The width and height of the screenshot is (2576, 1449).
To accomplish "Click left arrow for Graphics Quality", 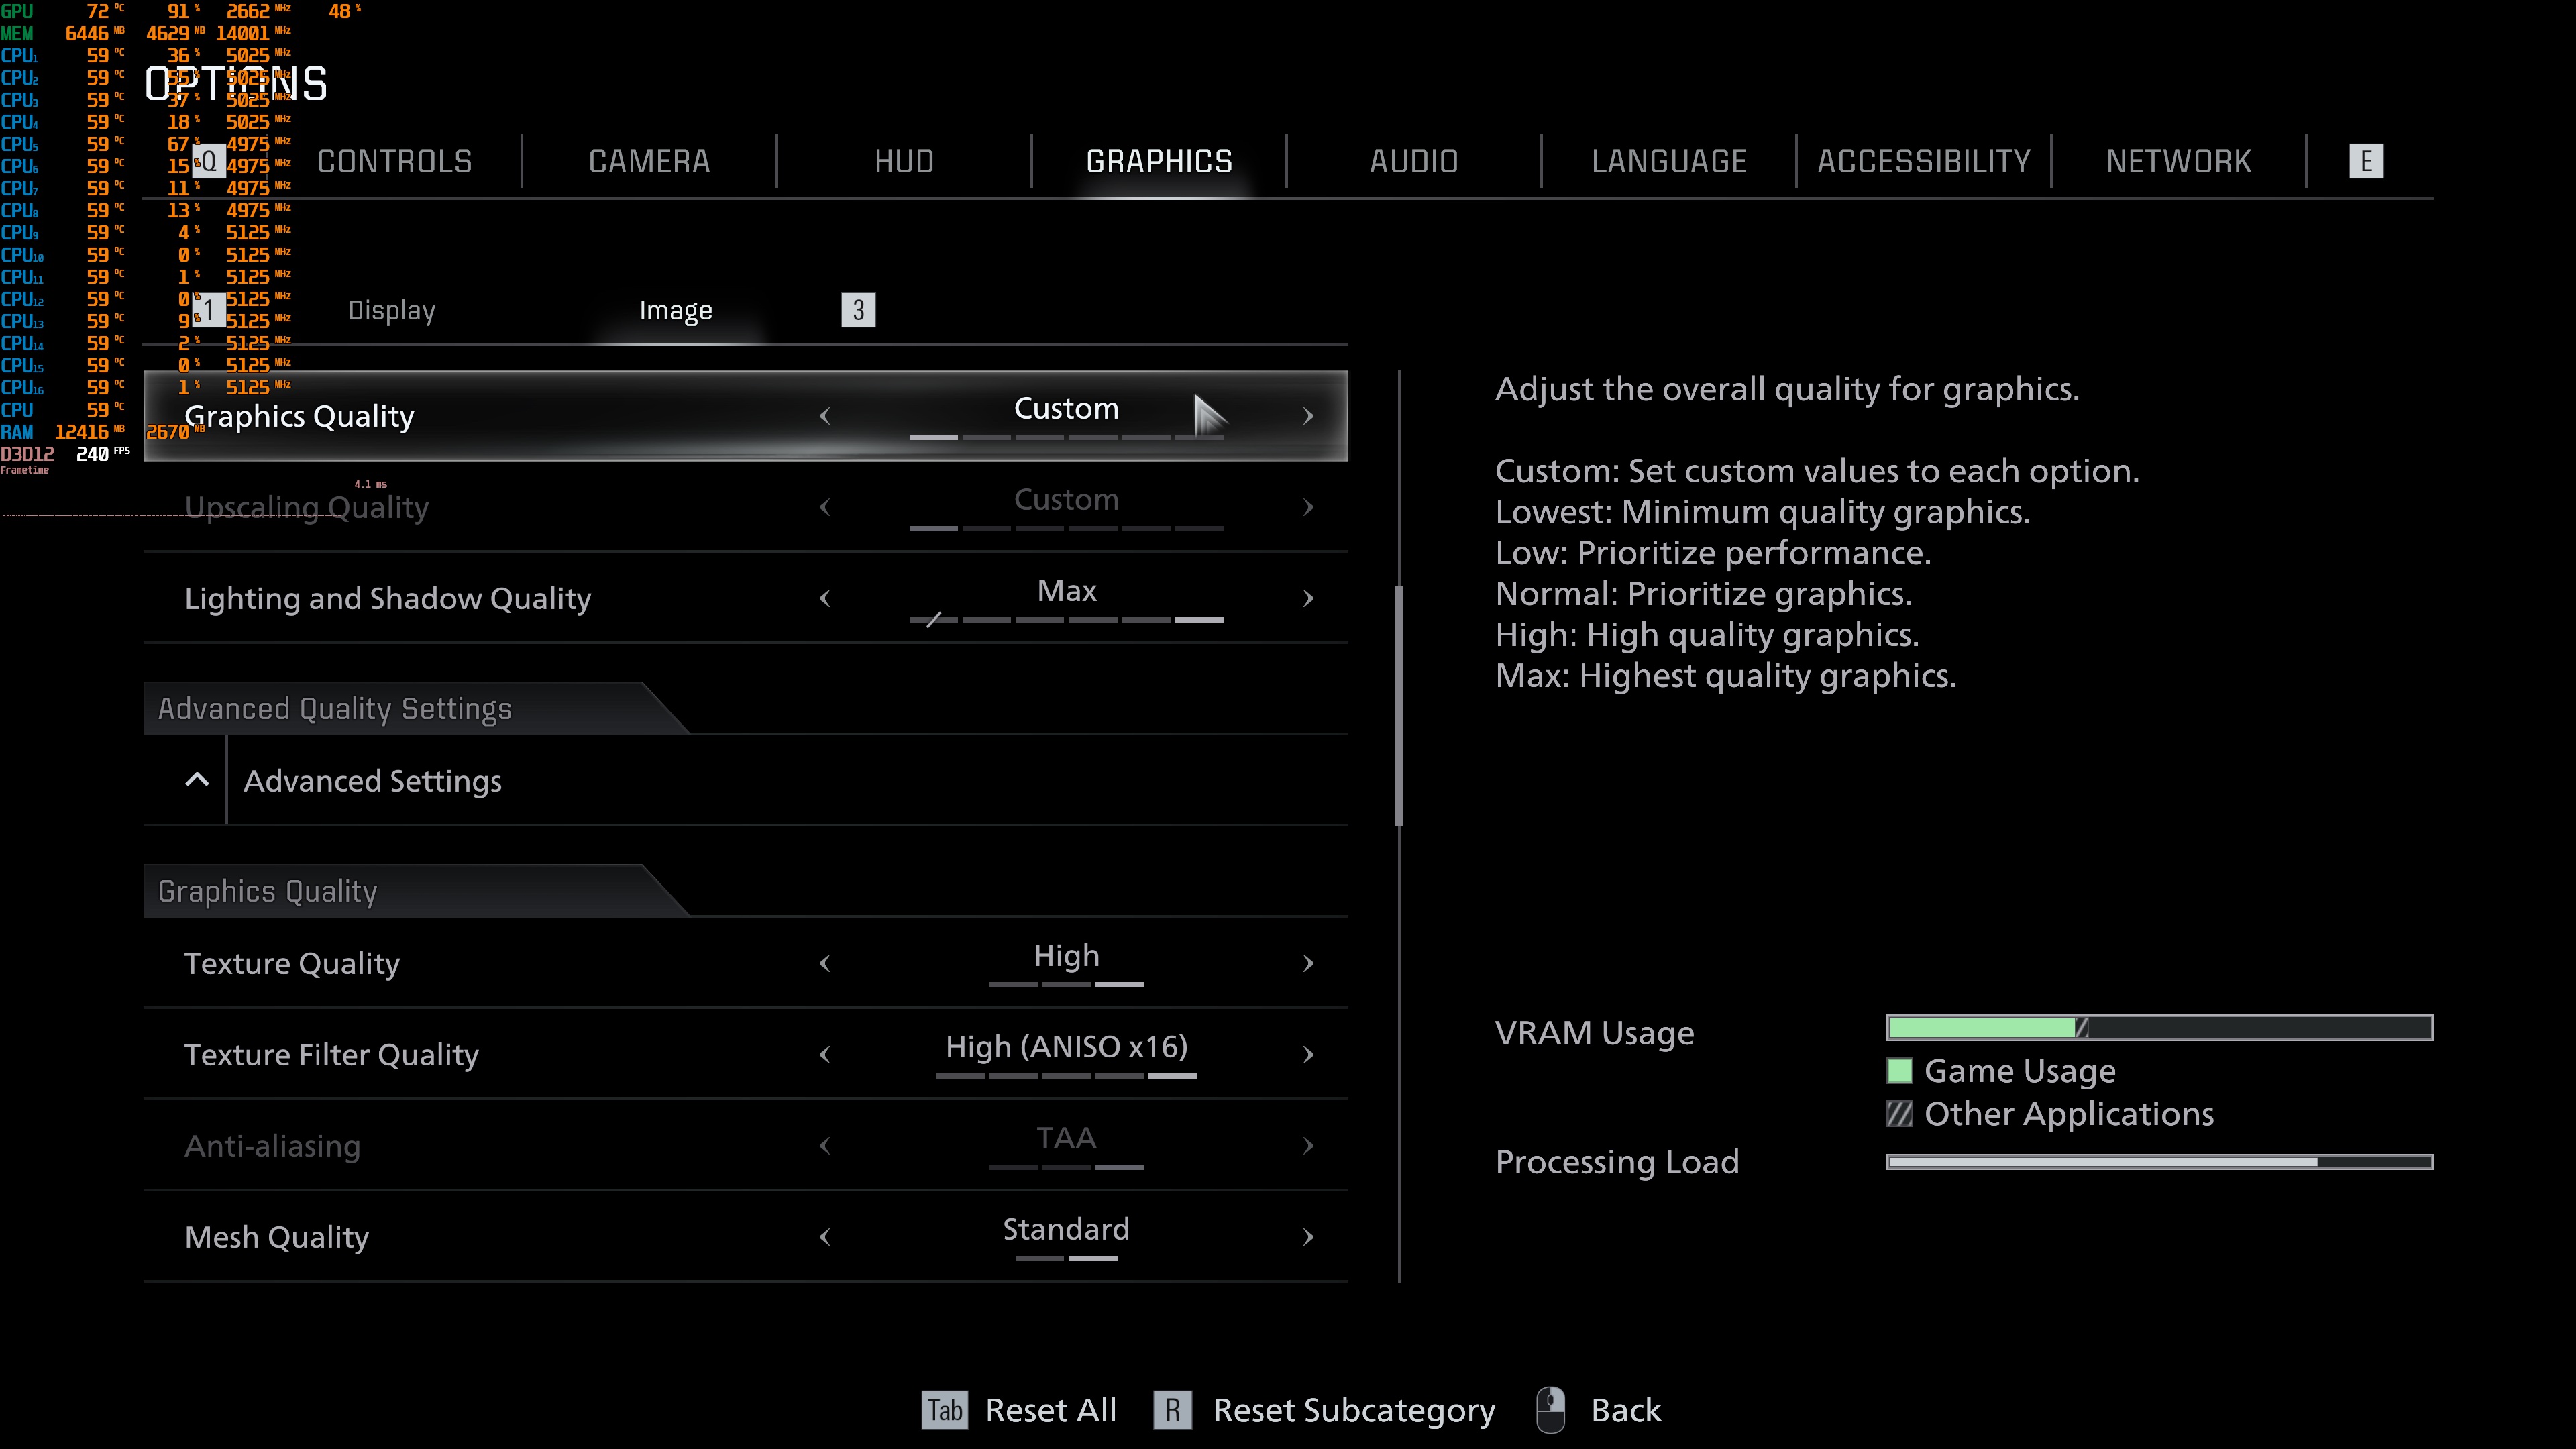I will tap(825, 416).
